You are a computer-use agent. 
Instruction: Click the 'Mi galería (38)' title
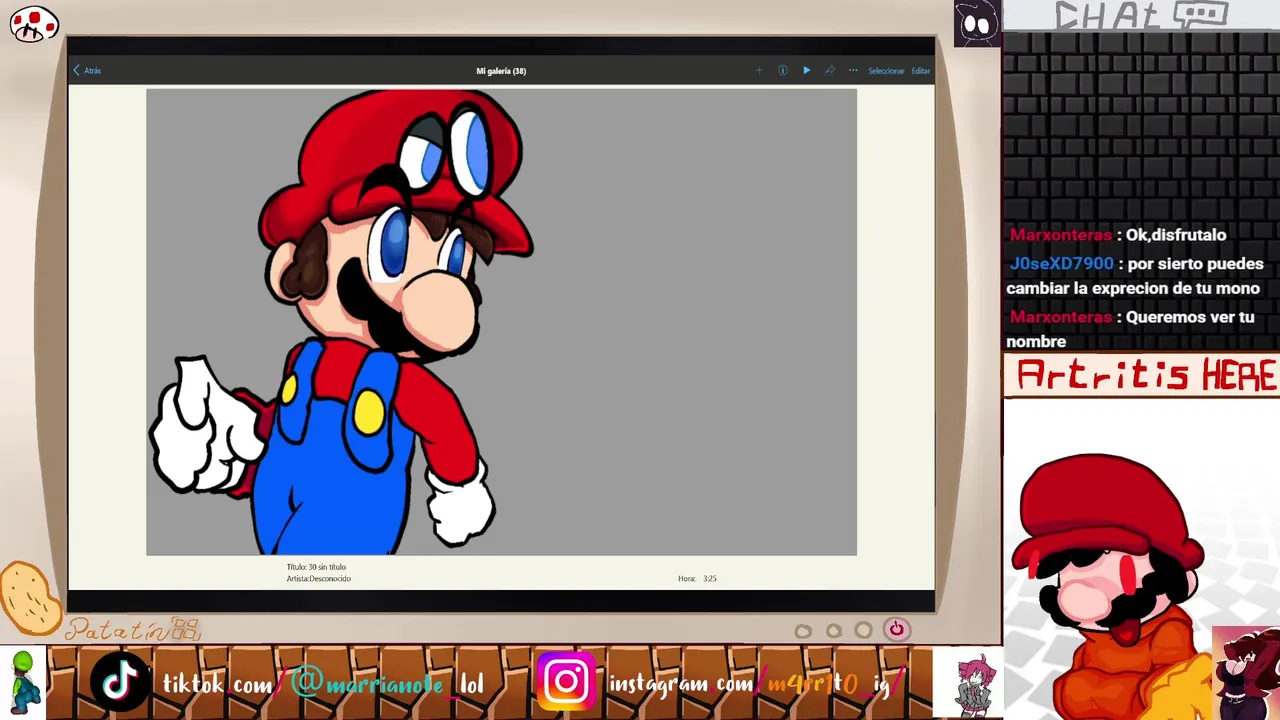[501, 71]
